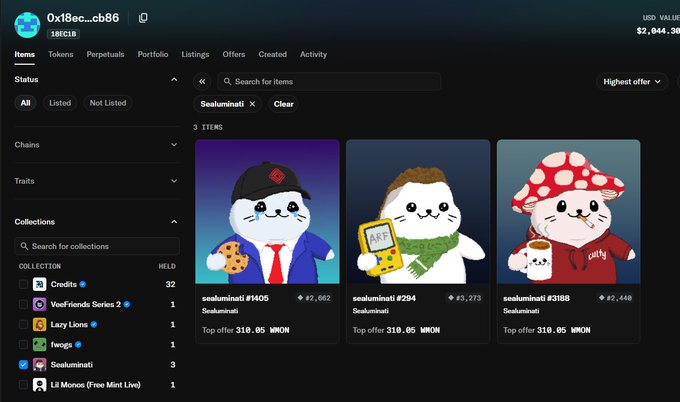680x402 pixels.
Task: Click the HELD column header
Action: pos(167,266)
